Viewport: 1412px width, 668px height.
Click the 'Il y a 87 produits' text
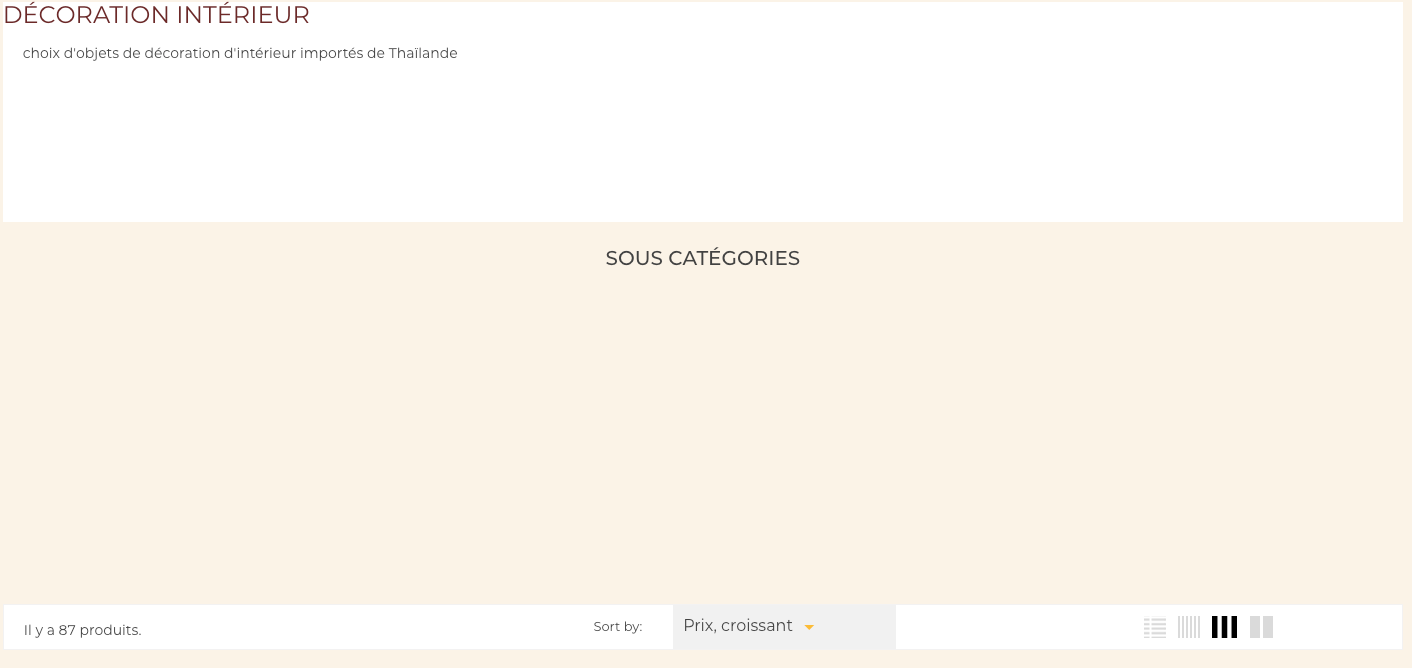point(82,630)
